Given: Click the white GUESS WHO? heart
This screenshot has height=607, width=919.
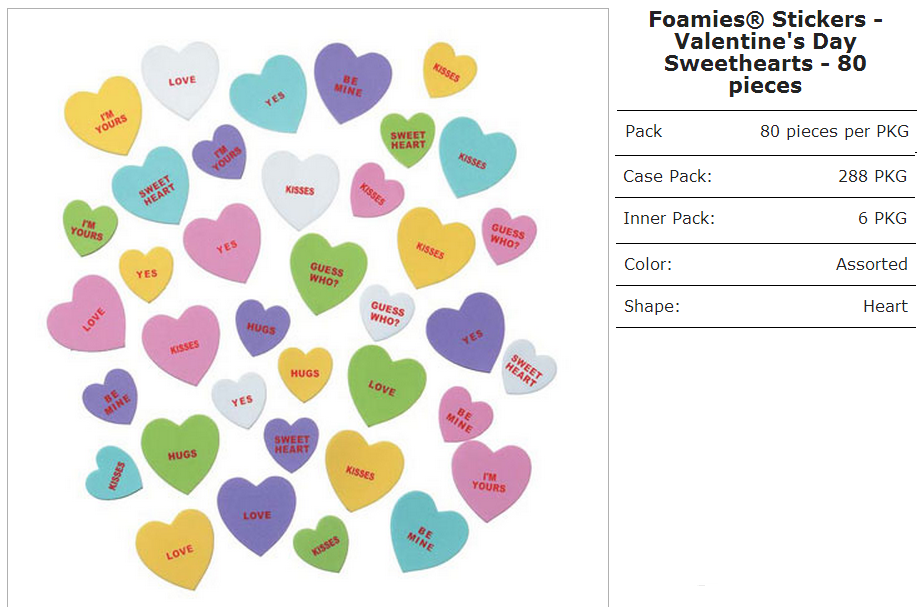Looking at the screenshot, I should click(387, 313).
